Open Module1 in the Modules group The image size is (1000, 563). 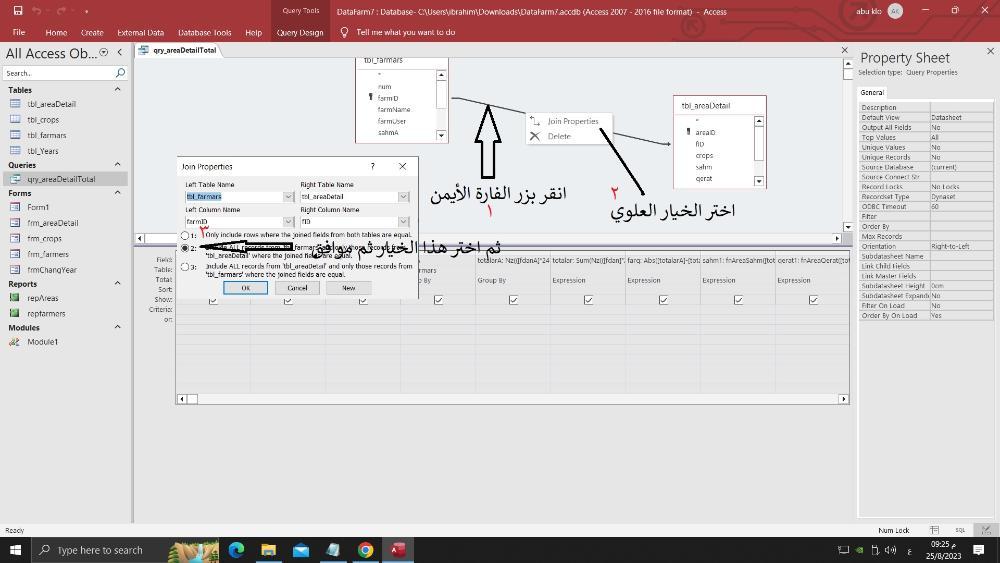pyautogui.click(x=42, y=342)
